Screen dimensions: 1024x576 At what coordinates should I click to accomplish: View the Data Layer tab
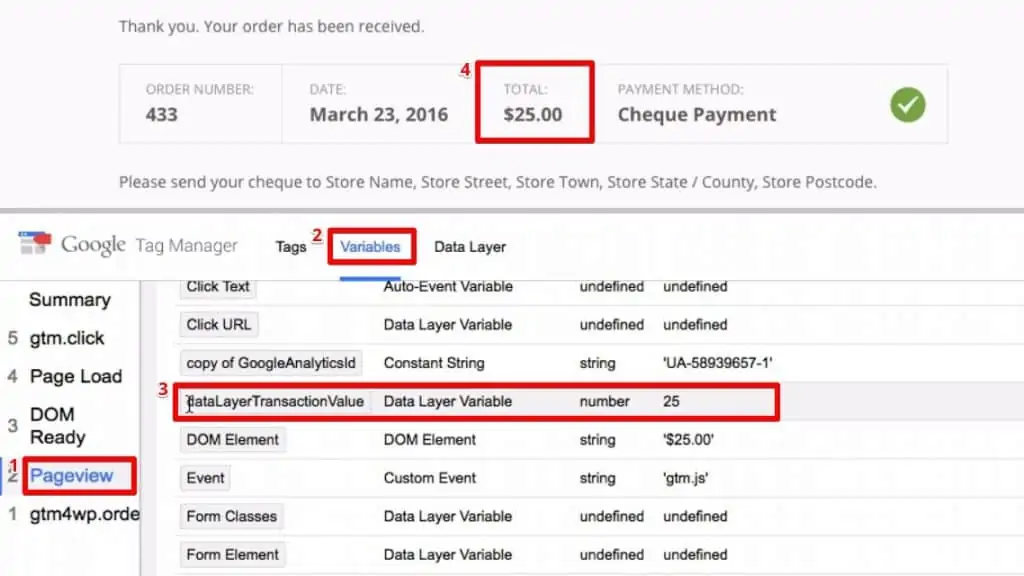click(x=469, y=246)
